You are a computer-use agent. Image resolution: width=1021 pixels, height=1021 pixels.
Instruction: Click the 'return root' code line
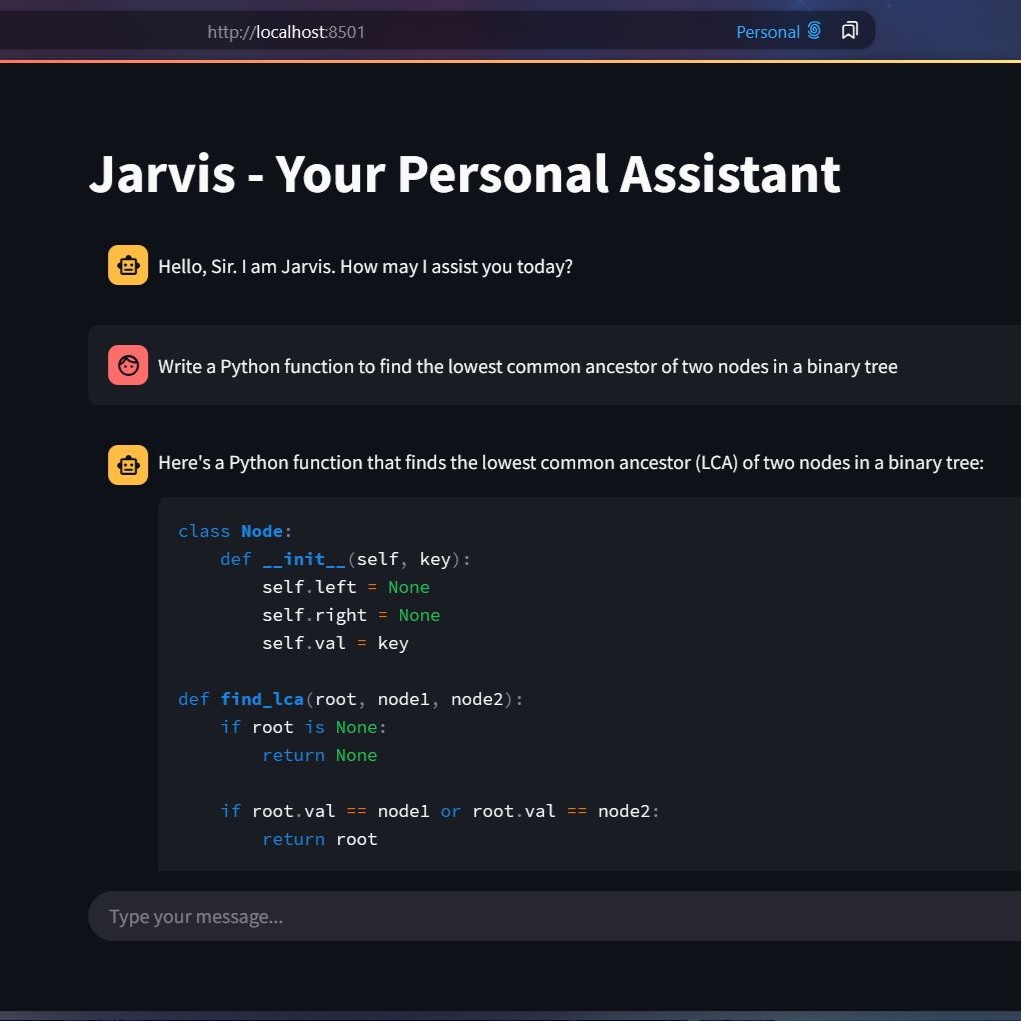coord(320,839)
